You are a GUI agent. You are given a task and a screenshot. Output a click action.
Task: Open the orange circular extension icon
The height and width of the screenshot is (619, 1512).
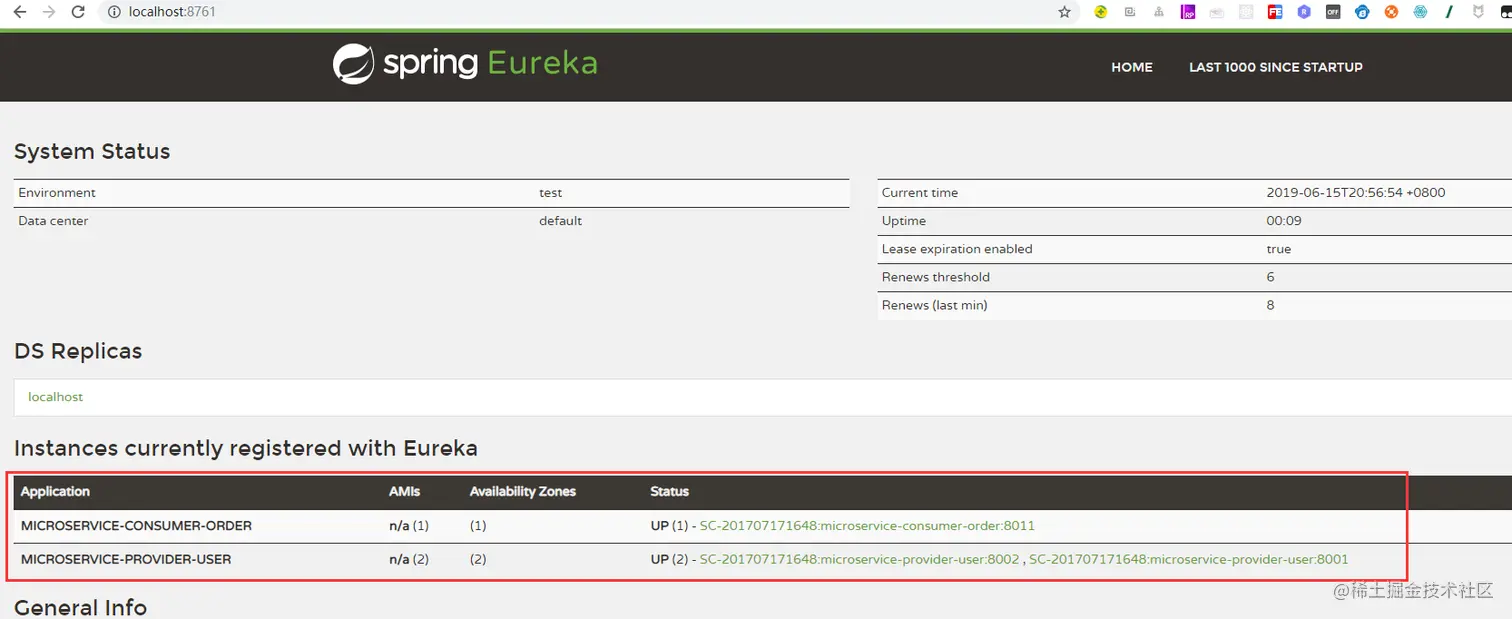(1391, 12)
